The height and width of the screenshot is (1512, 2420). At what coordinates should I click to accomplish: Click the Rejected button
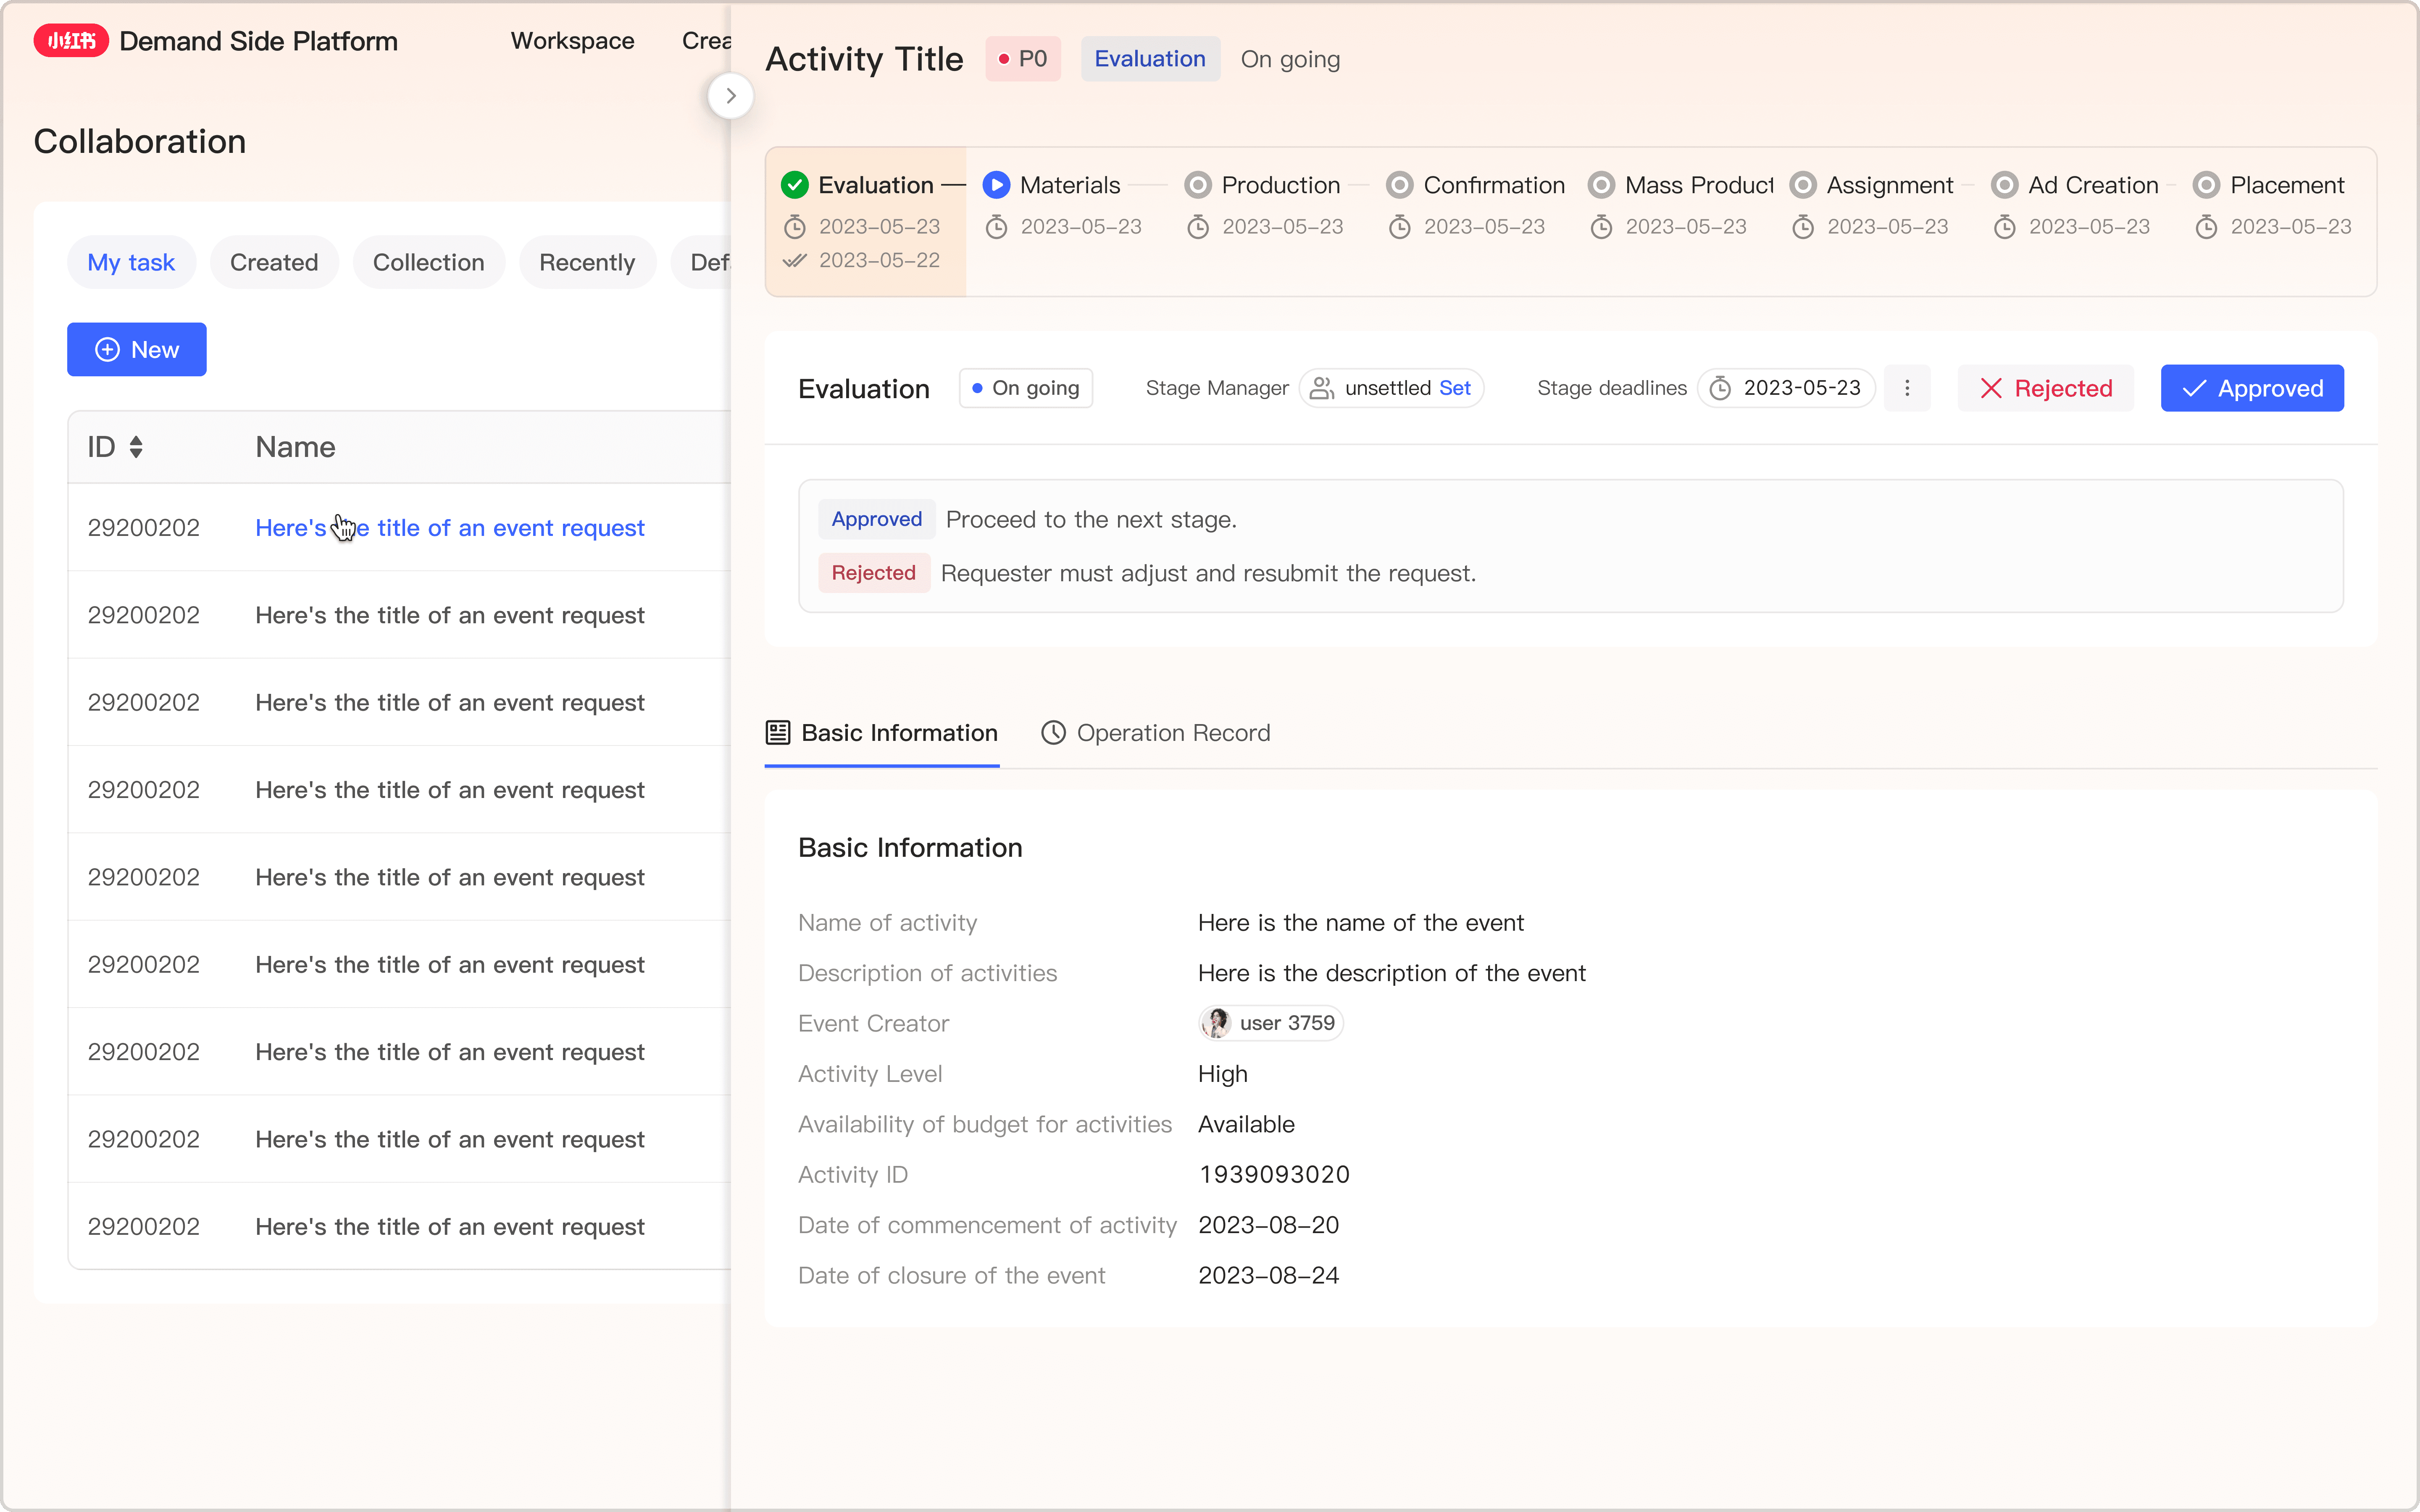[x=2046, y=388]
